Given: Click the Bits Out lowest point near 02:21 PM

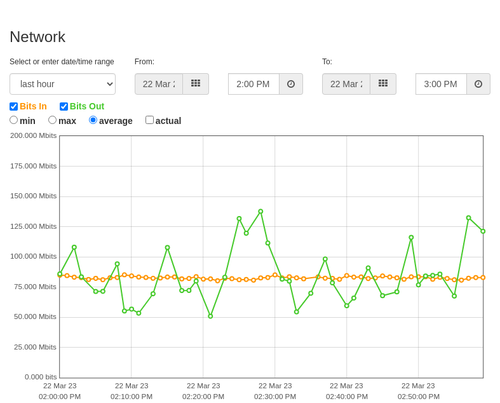Looking at the screenshot, I should 210,316.
